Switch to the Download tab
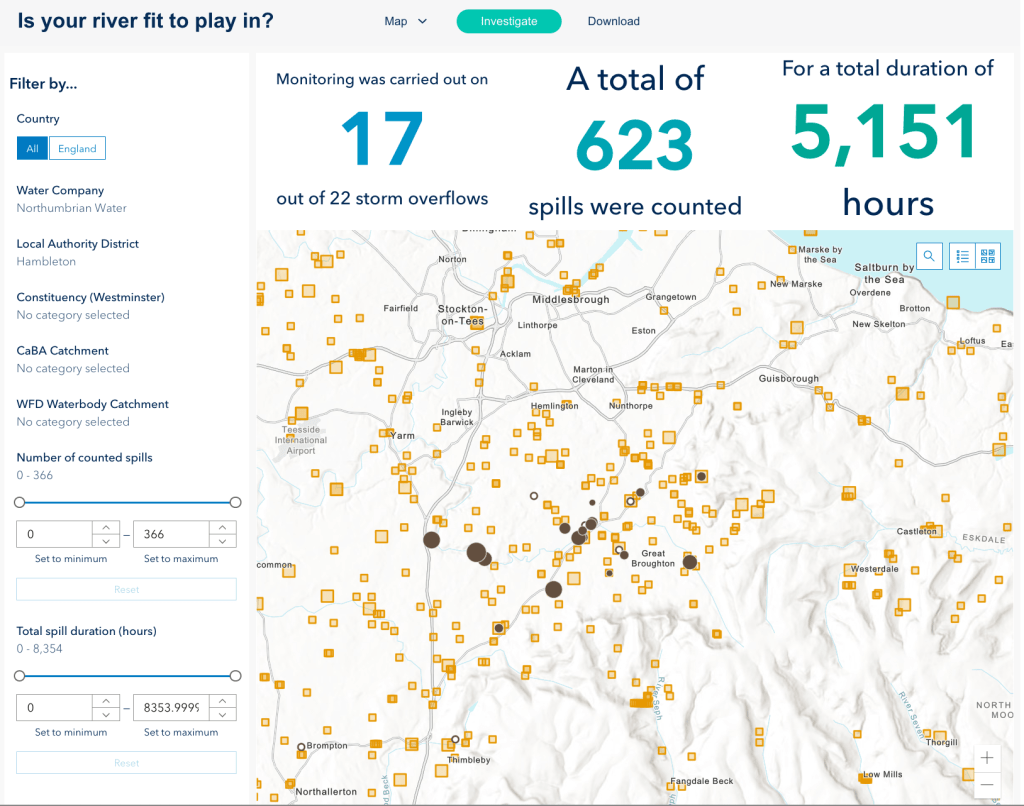 coord(613,21)
